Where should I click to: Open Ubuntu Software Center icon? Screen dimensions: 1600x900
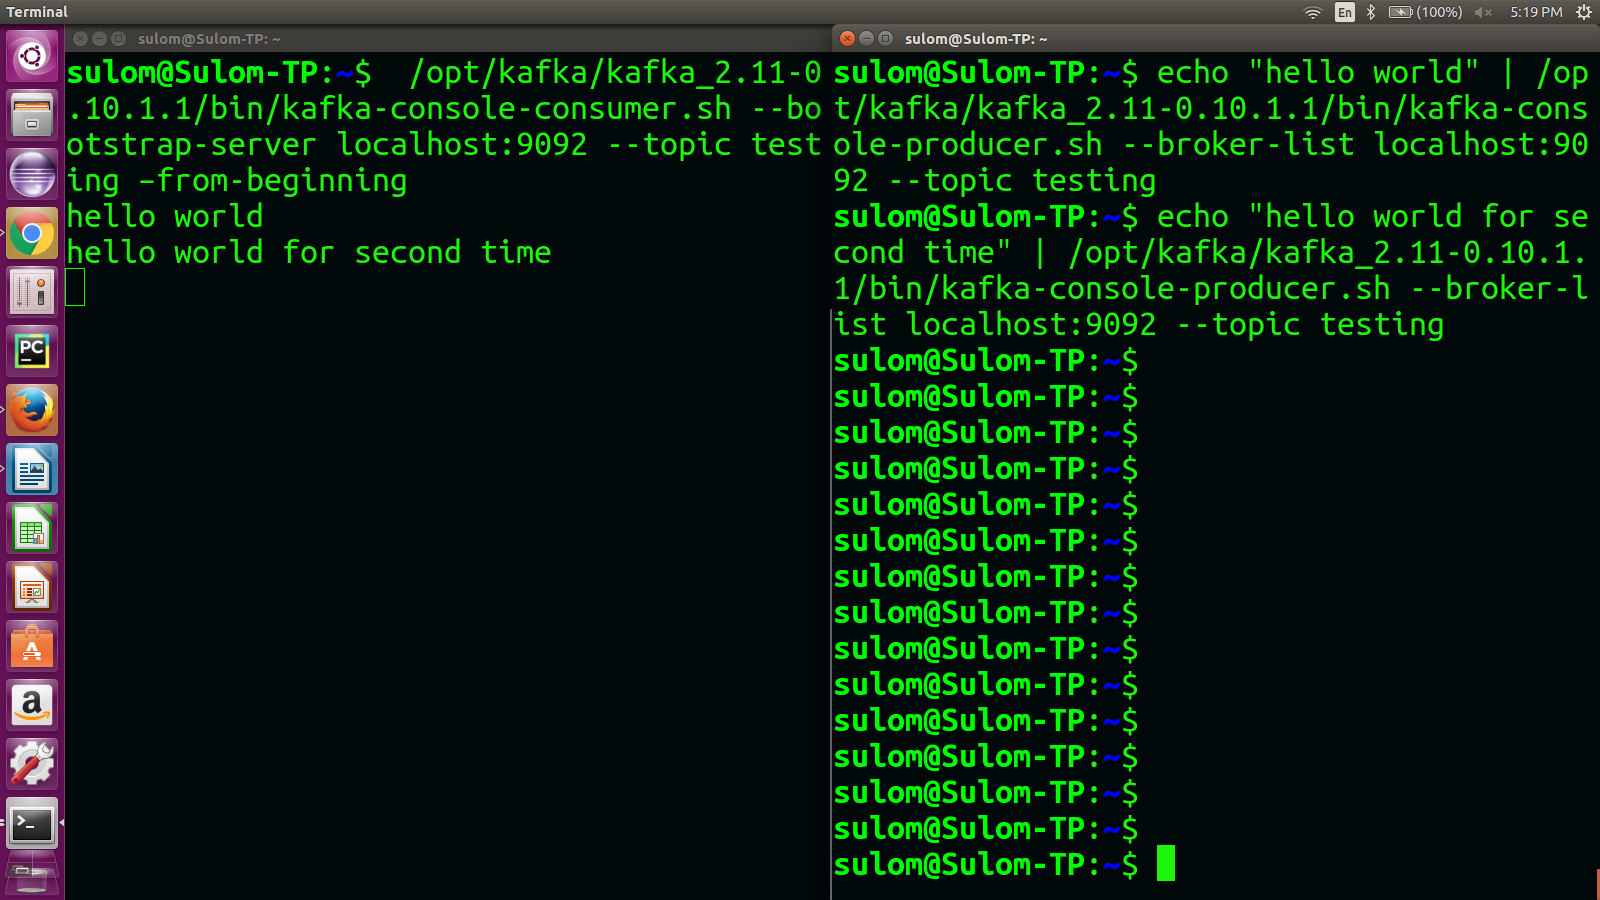[32, 646]
